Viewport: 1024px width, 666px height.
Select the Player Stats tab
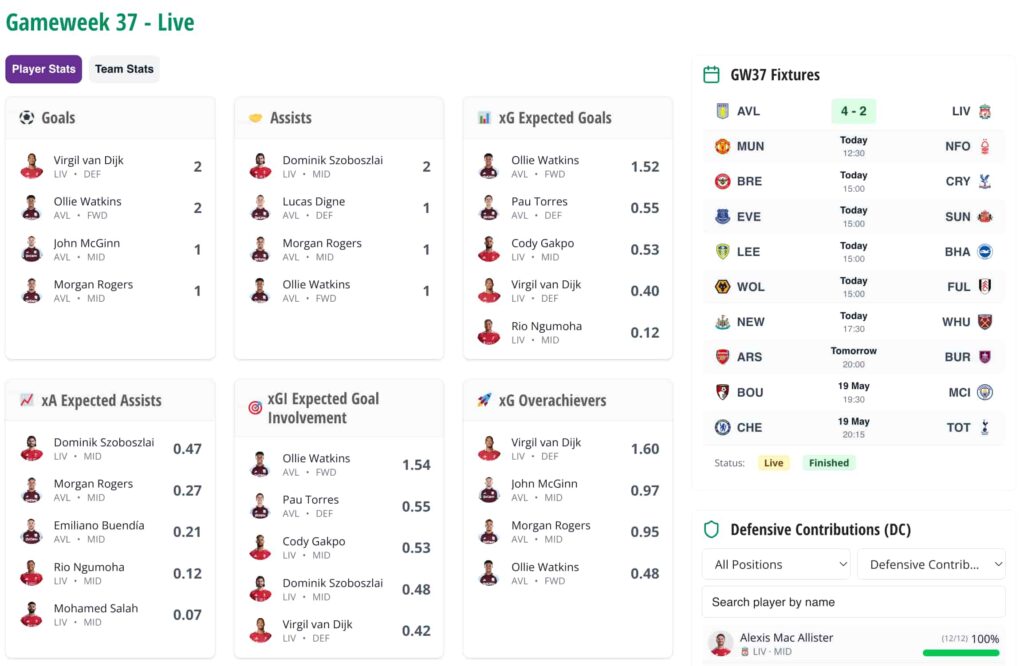pyautogui.click(x=44, y=69)
